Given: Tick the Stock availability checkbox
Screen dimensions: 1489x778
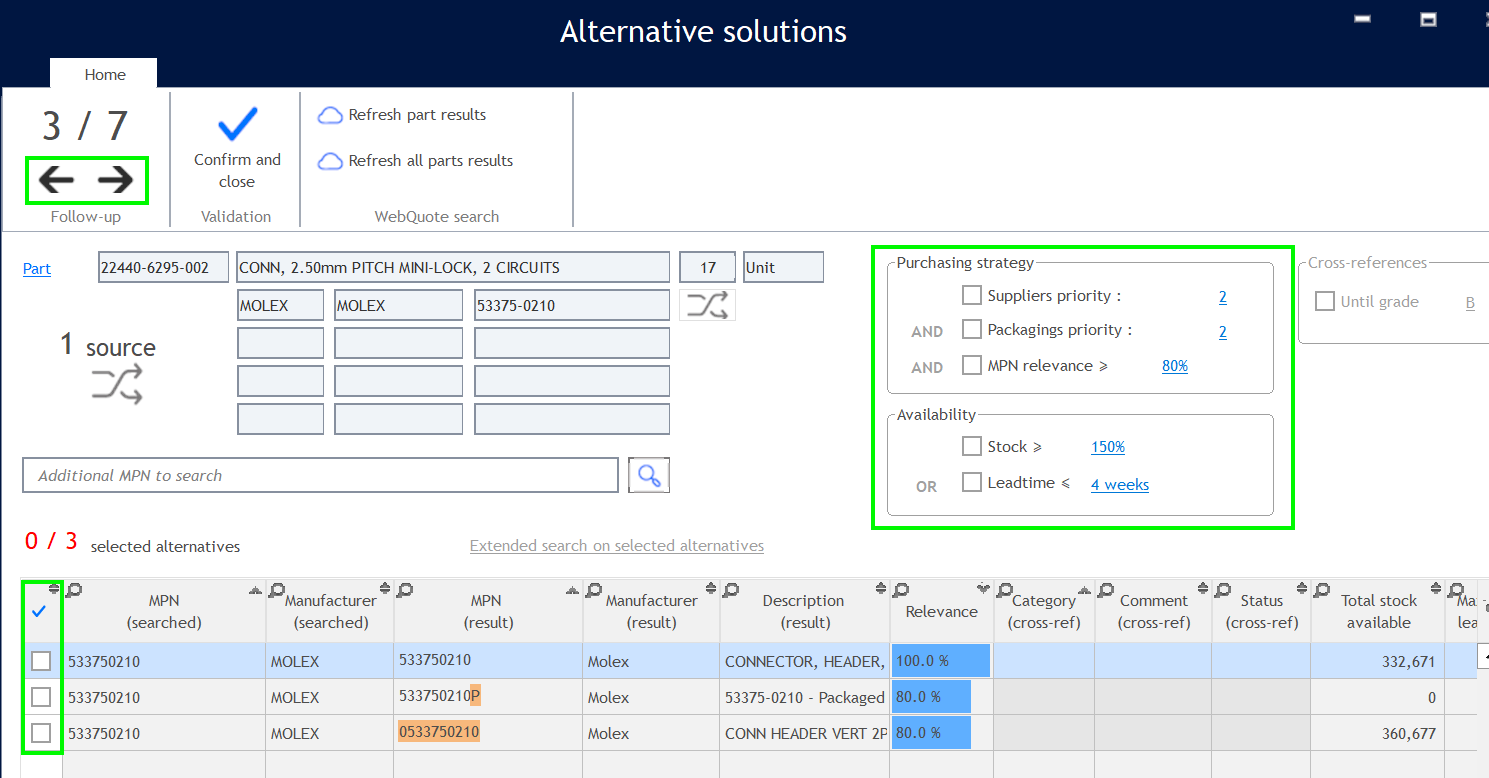Looking at the screenshot, I should [x=971, y=447].
